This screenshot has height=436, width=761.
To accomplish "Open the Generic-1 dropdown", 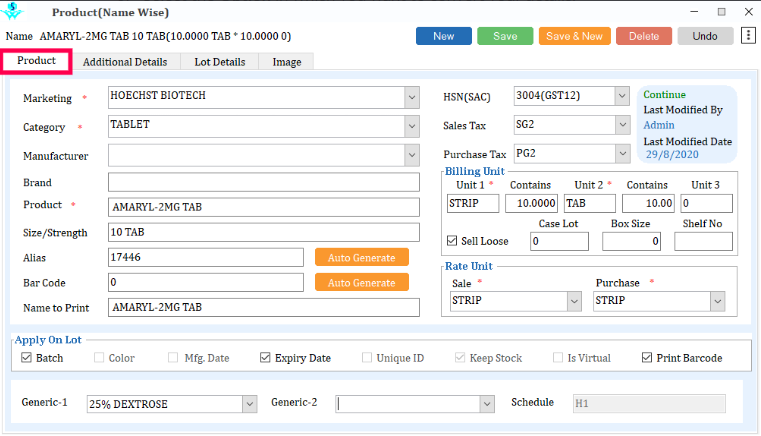I will pyautogui.click(x=248, y=404).
